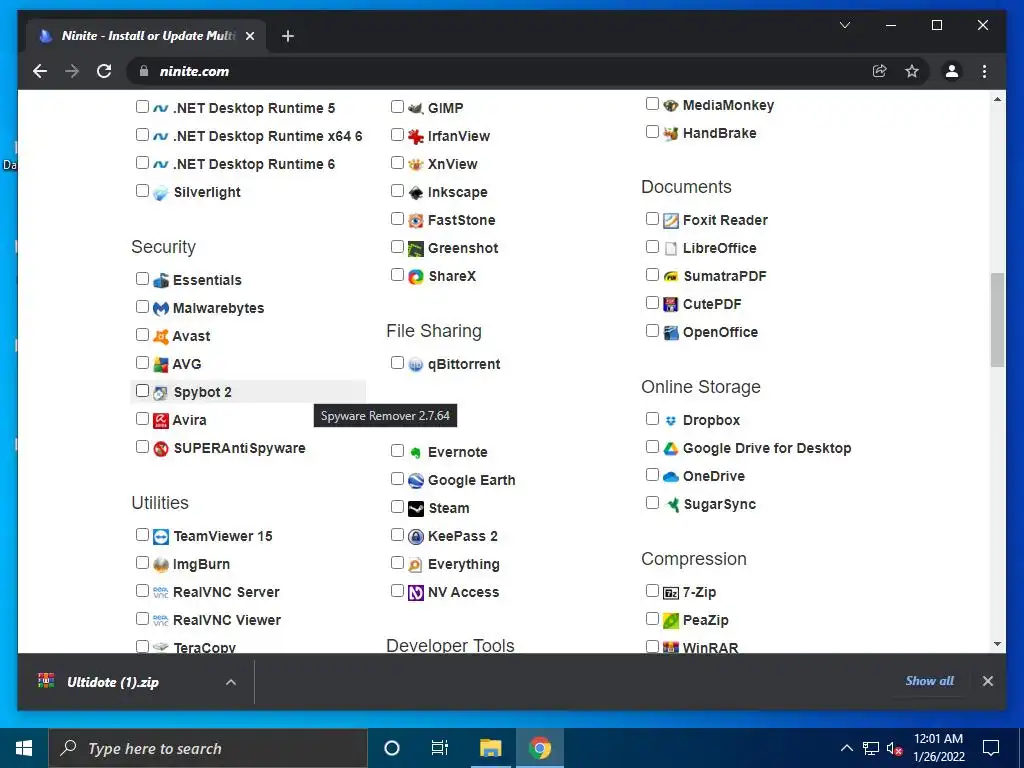The width and height of the screenshot is (1024, 768).
Task: Open the Chrome profile icon
Action: (x=952, y=71)
